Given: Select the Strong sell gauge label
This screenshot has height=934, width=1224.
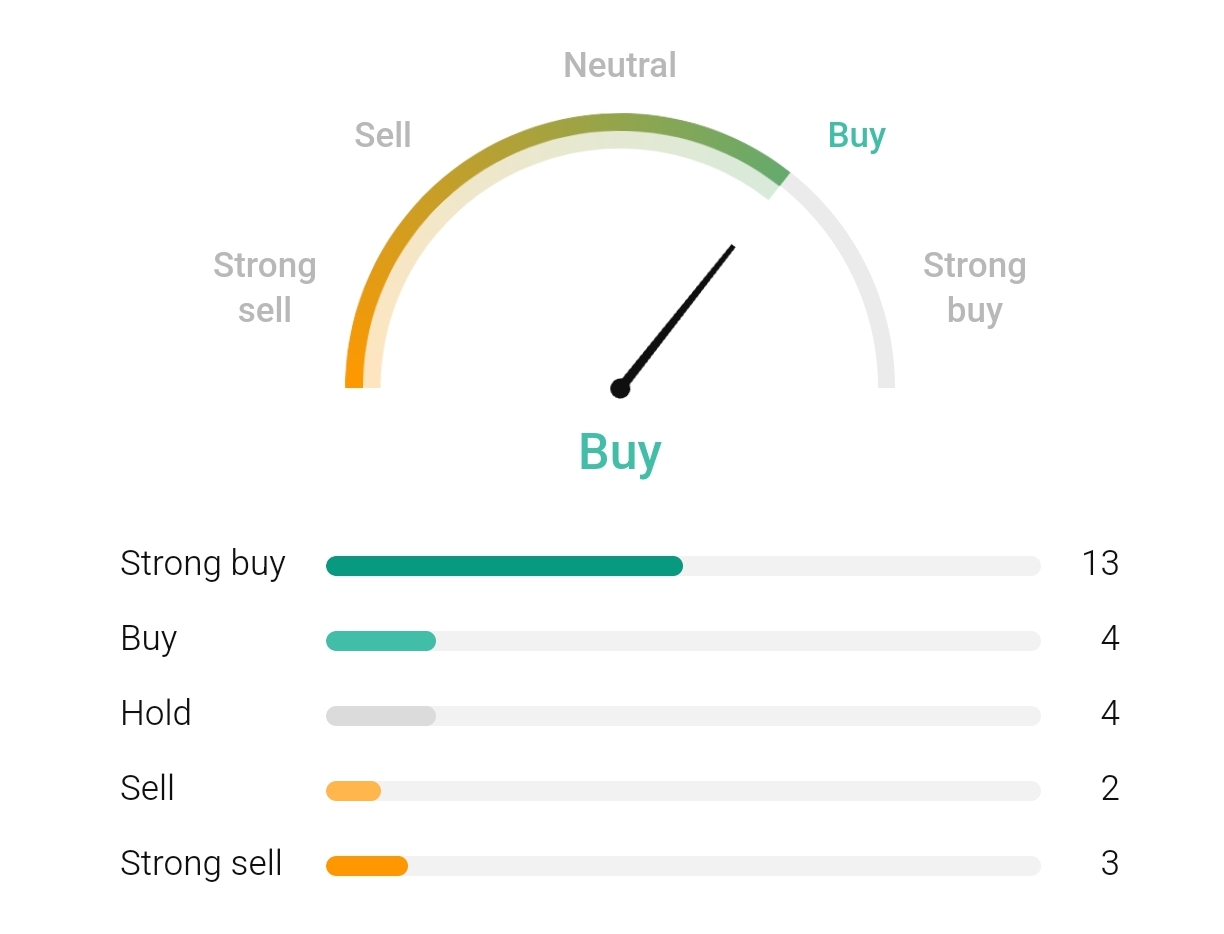Looking at the screenshot, I should coord(265,288).
